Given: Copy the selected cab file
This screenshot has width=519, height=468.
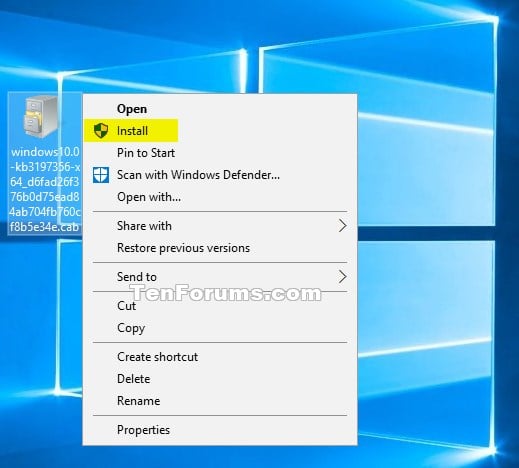Looking at the screenshot, I should coord(131,328).
